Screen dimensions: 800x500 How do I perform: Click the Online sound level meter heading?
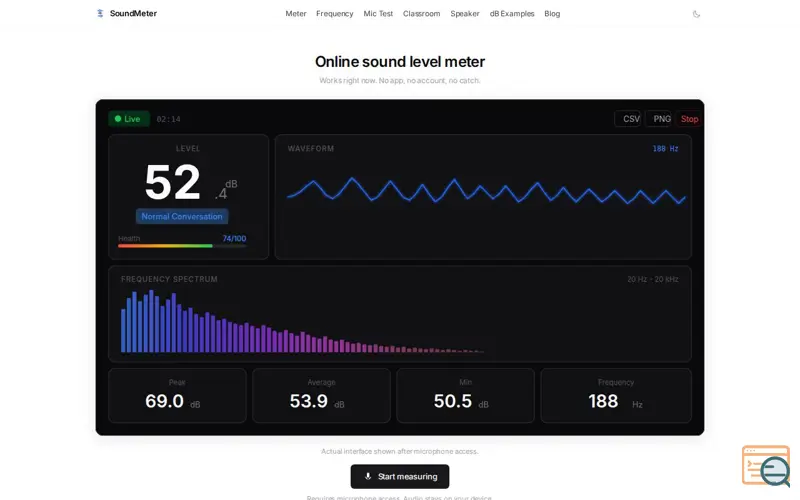point(399,62)
